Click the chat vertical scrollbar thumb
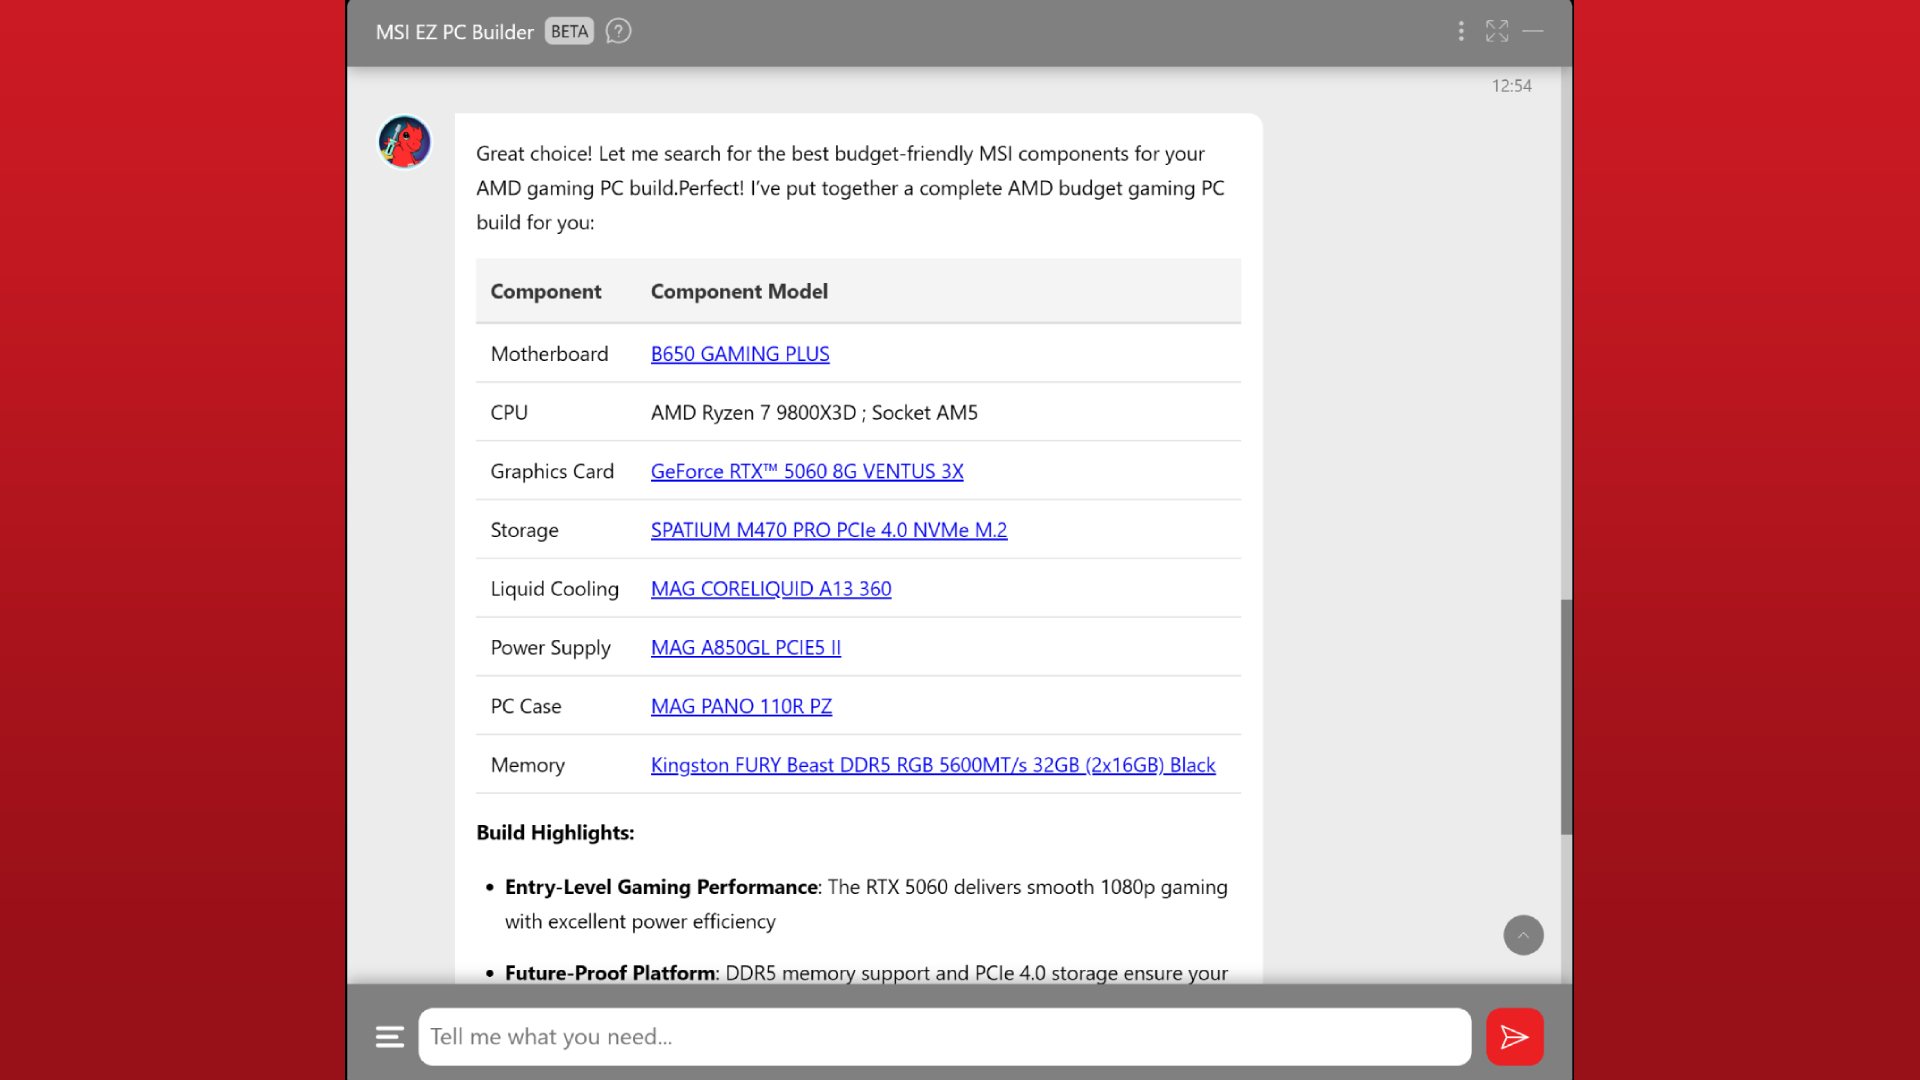 click(1566, 717)
